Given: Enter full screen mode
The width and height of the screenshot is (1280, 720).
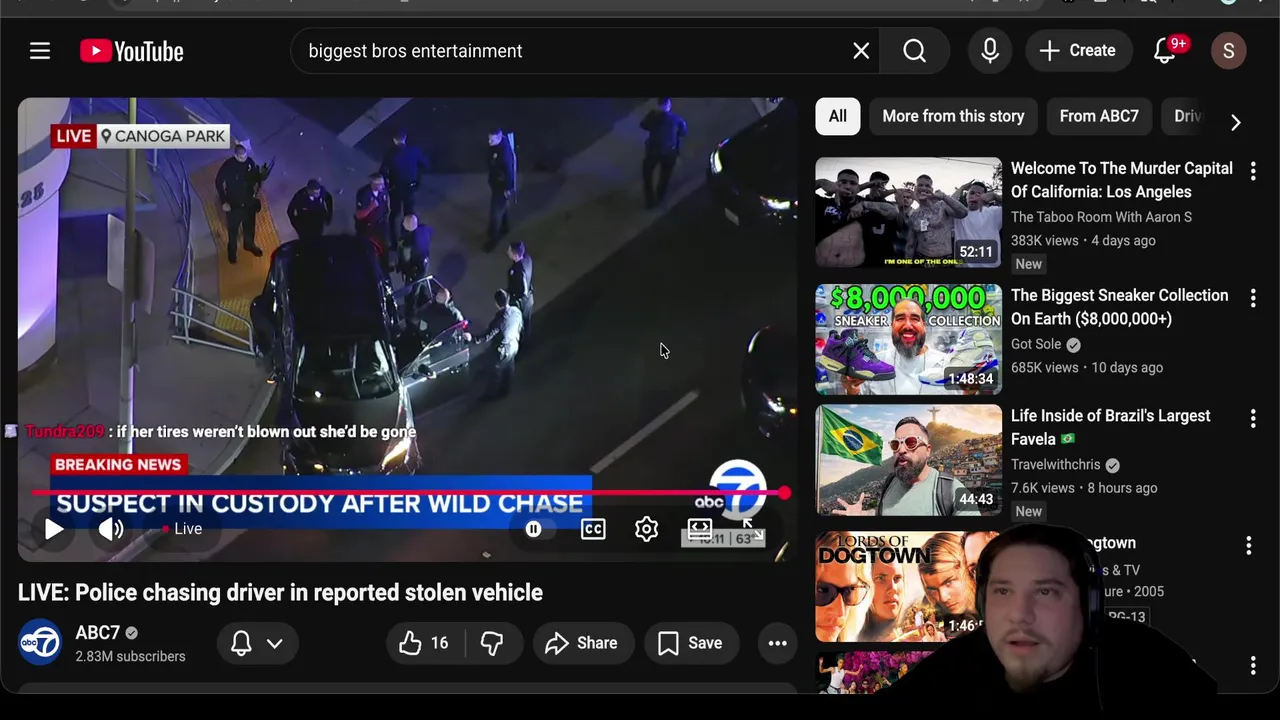Looking at the screenshot, I should click(x=752, y=529).
